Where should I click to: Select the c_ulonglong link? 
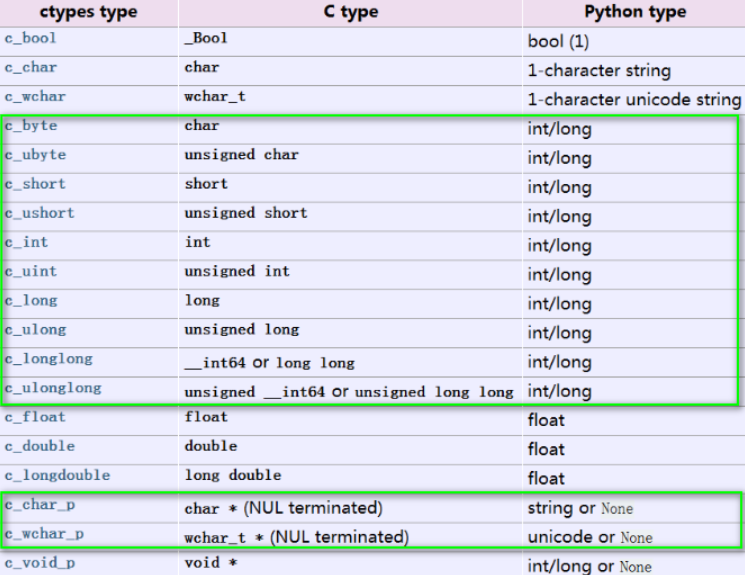tap(44, 388)
